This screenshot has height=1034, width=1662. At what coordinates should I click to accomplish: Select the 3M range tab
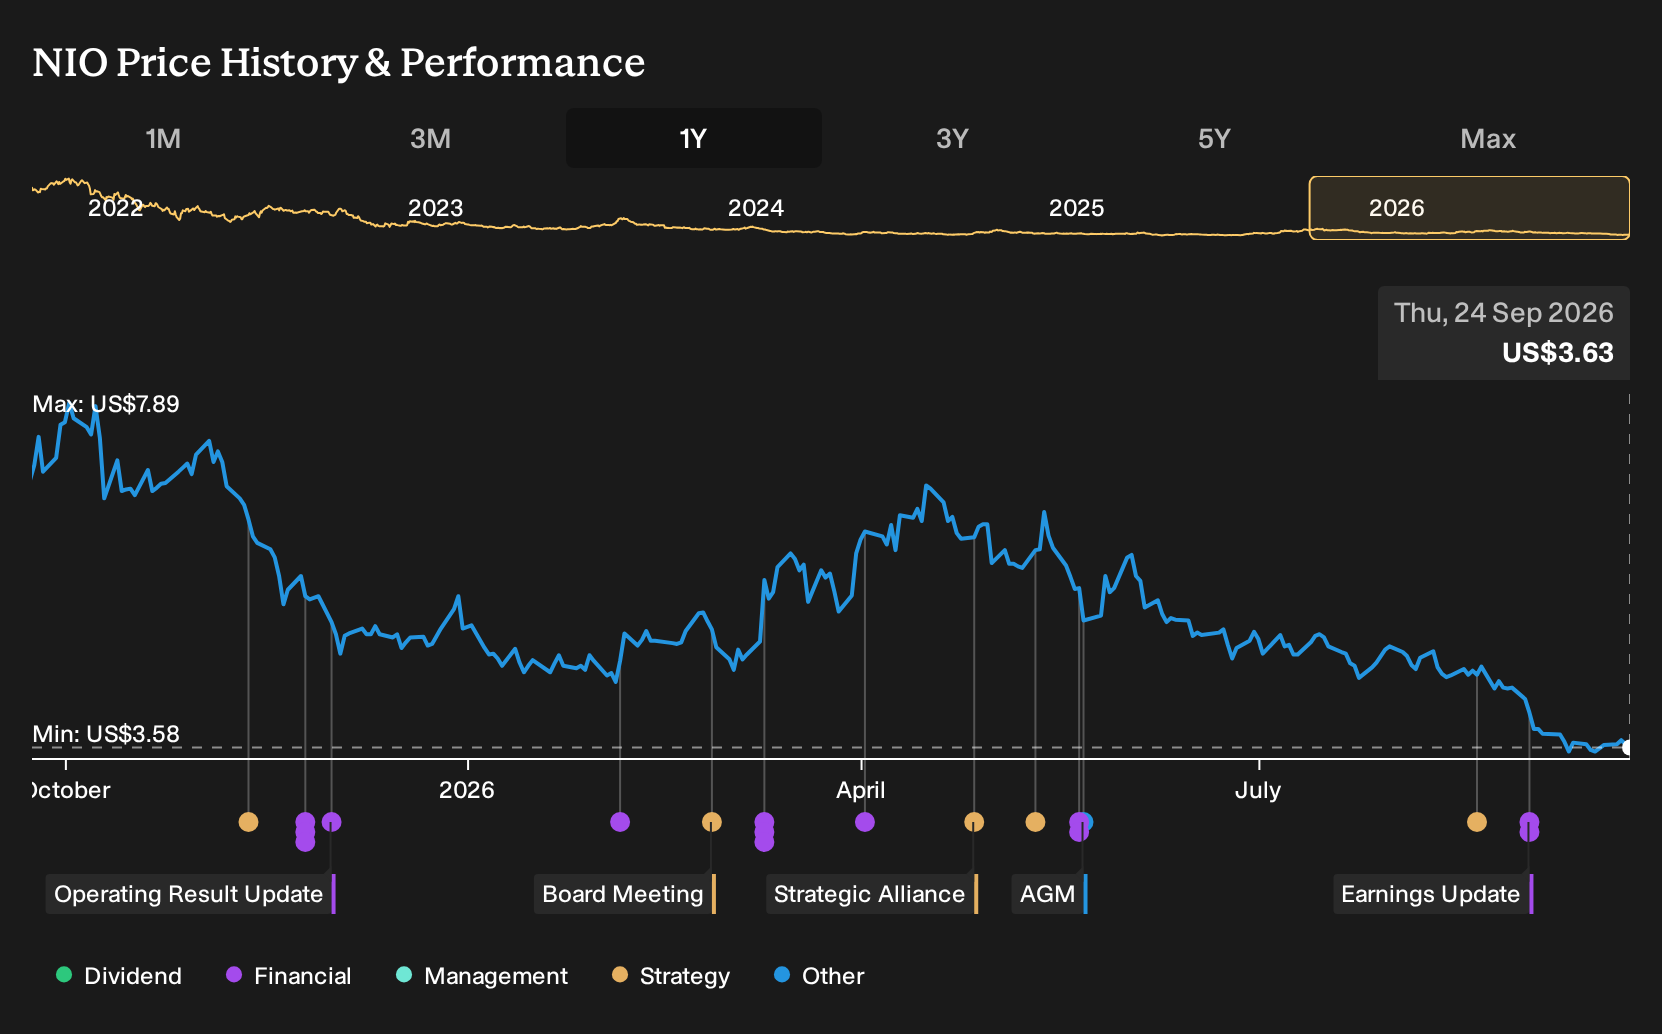[430, 138]
